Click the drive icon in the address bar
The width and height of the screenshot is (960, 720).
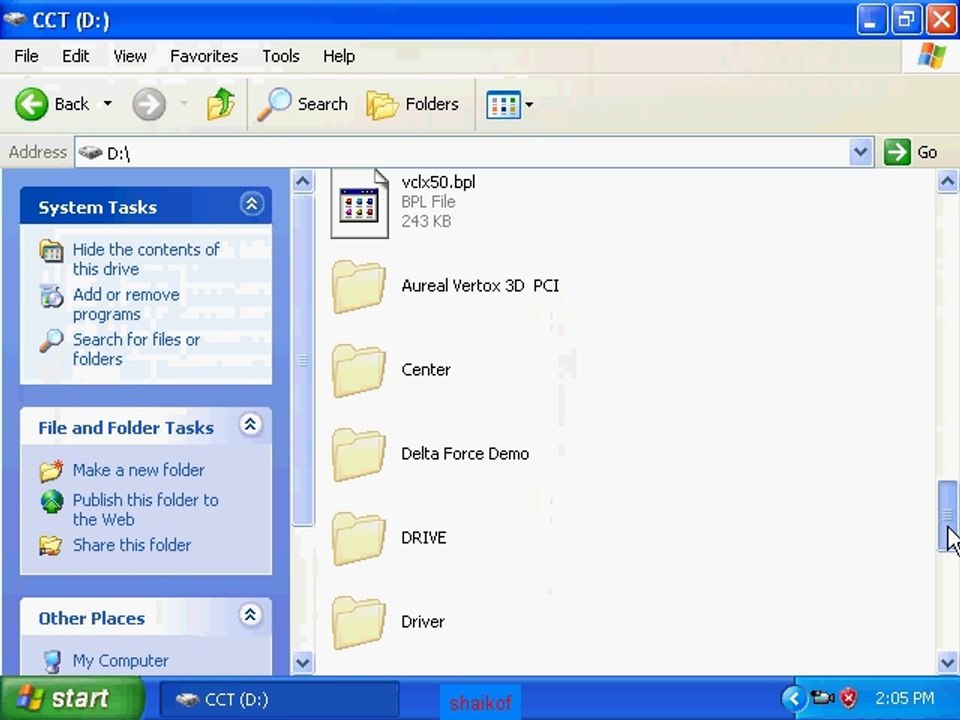(90, 152)
